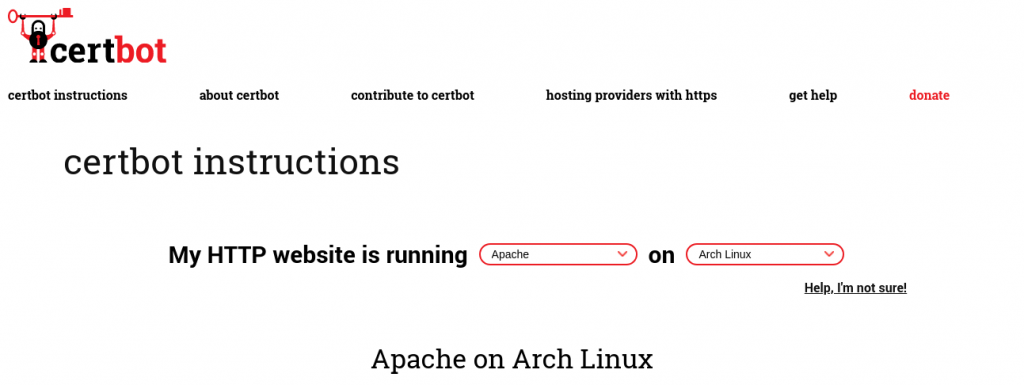The image size is (1024, 385).
Task: Click 'My HTTP website is running' text
Action: (x=318, y=254)
